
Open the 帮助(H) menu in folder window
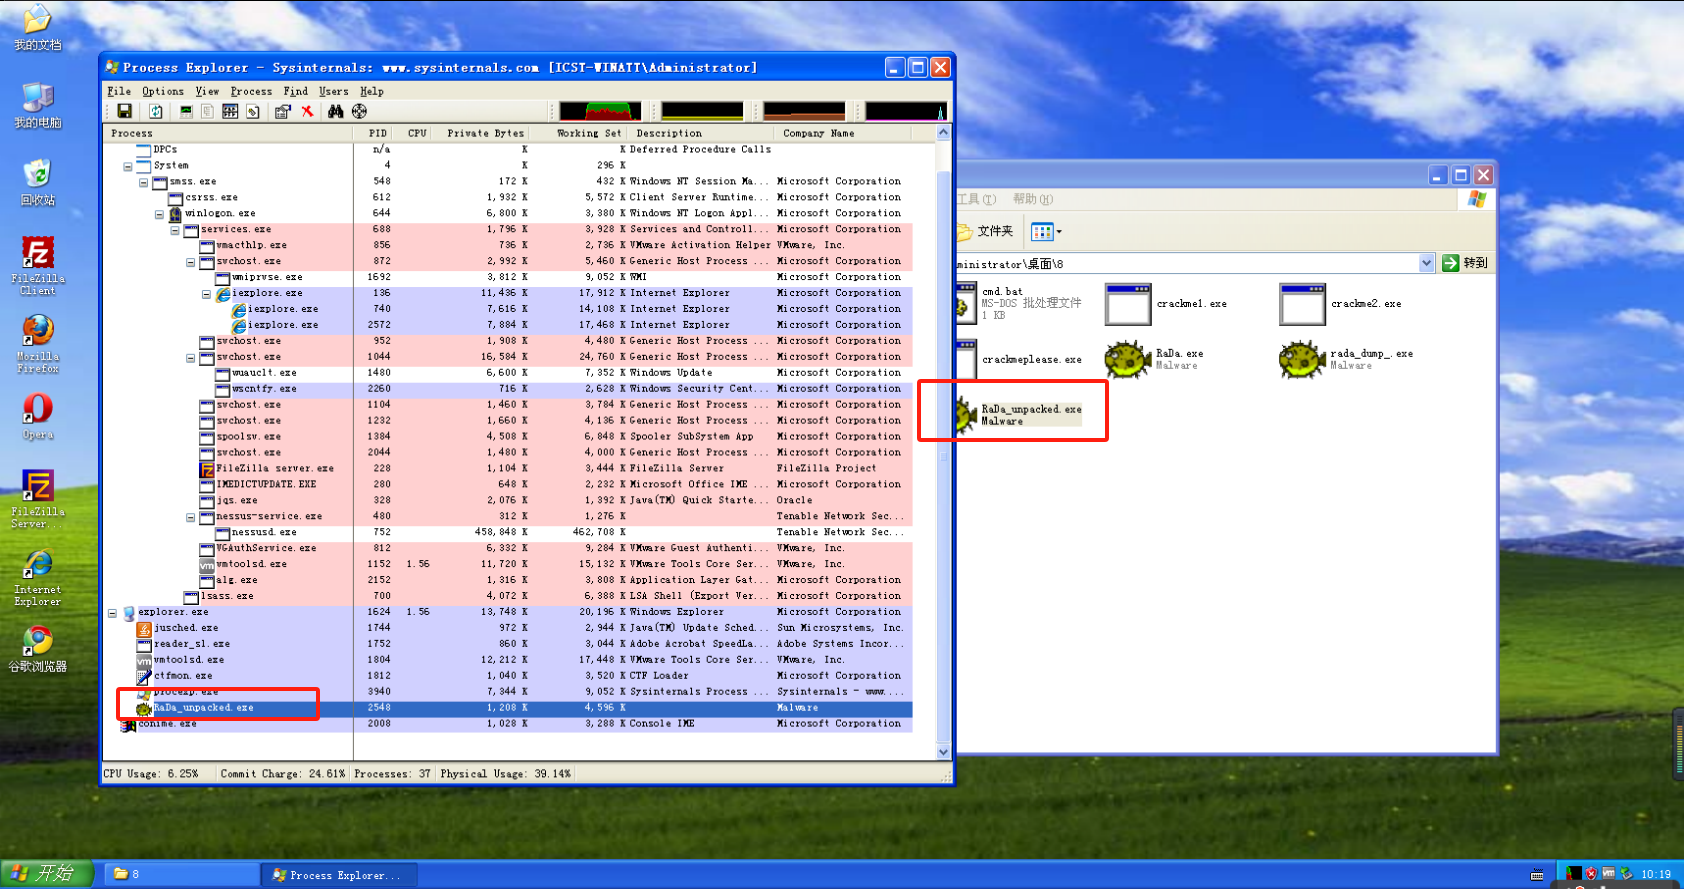click(x=1033, y=199)
